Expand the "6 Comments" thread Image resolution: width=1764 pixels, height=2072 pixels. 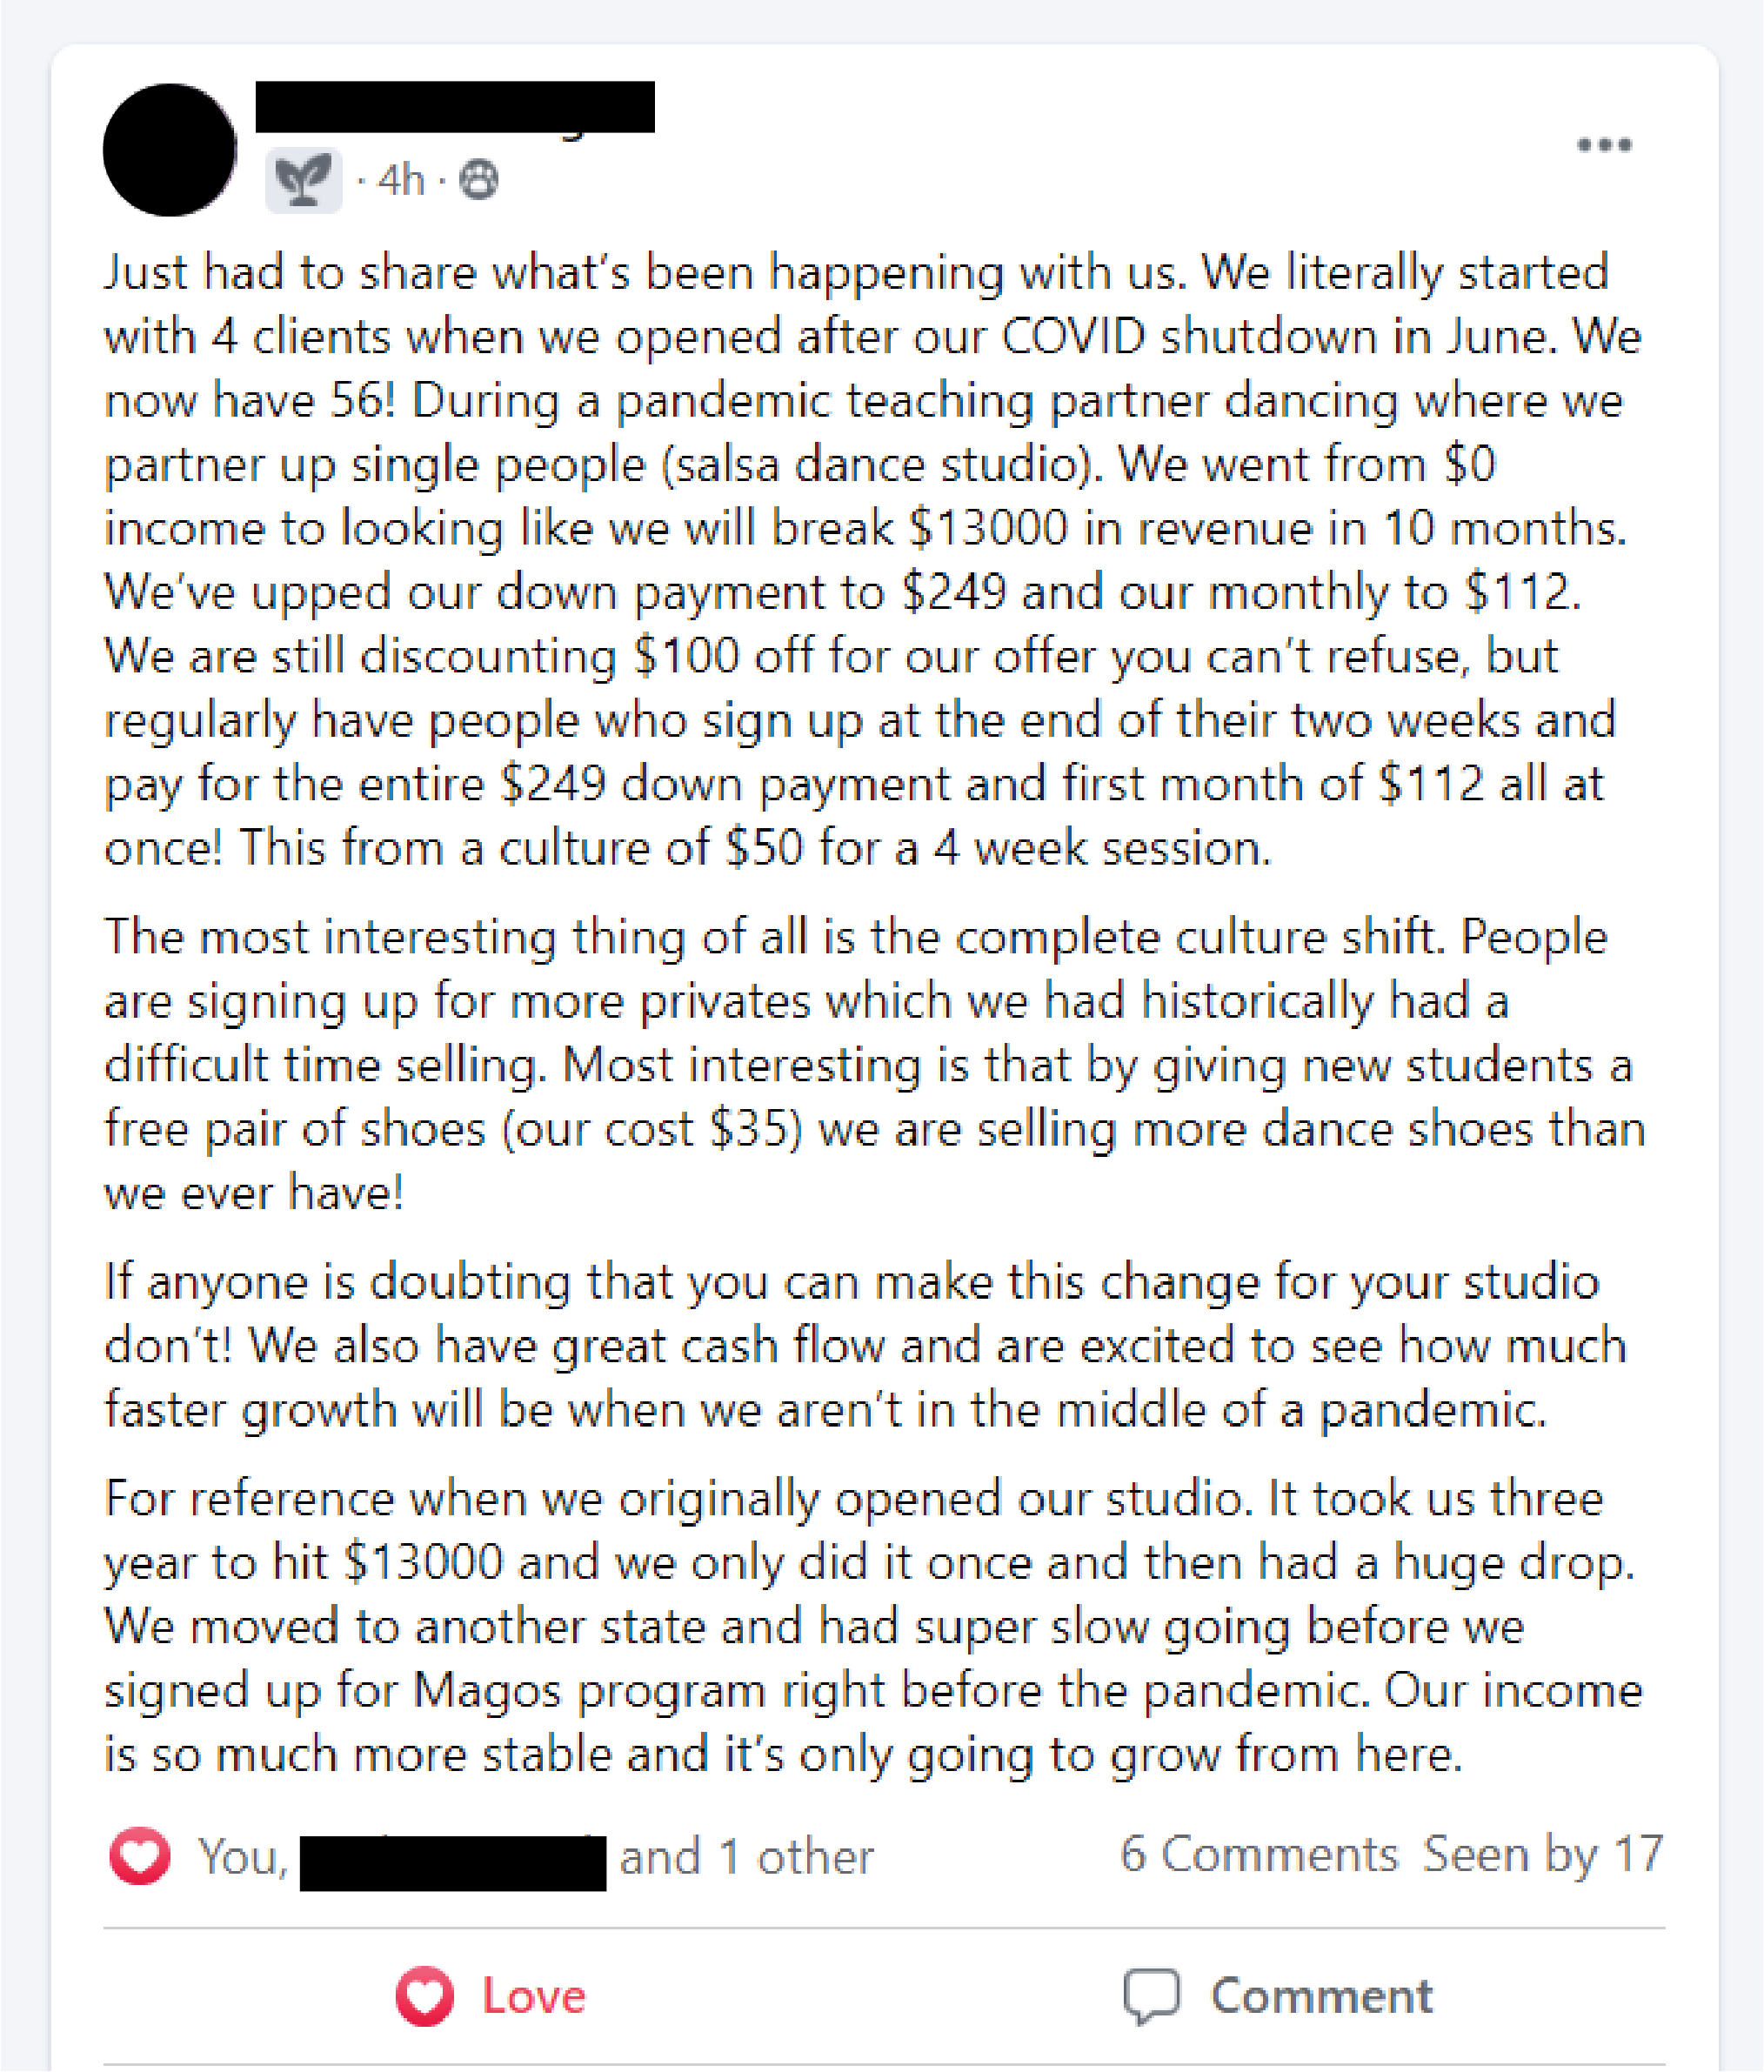coord(1258,1854)
